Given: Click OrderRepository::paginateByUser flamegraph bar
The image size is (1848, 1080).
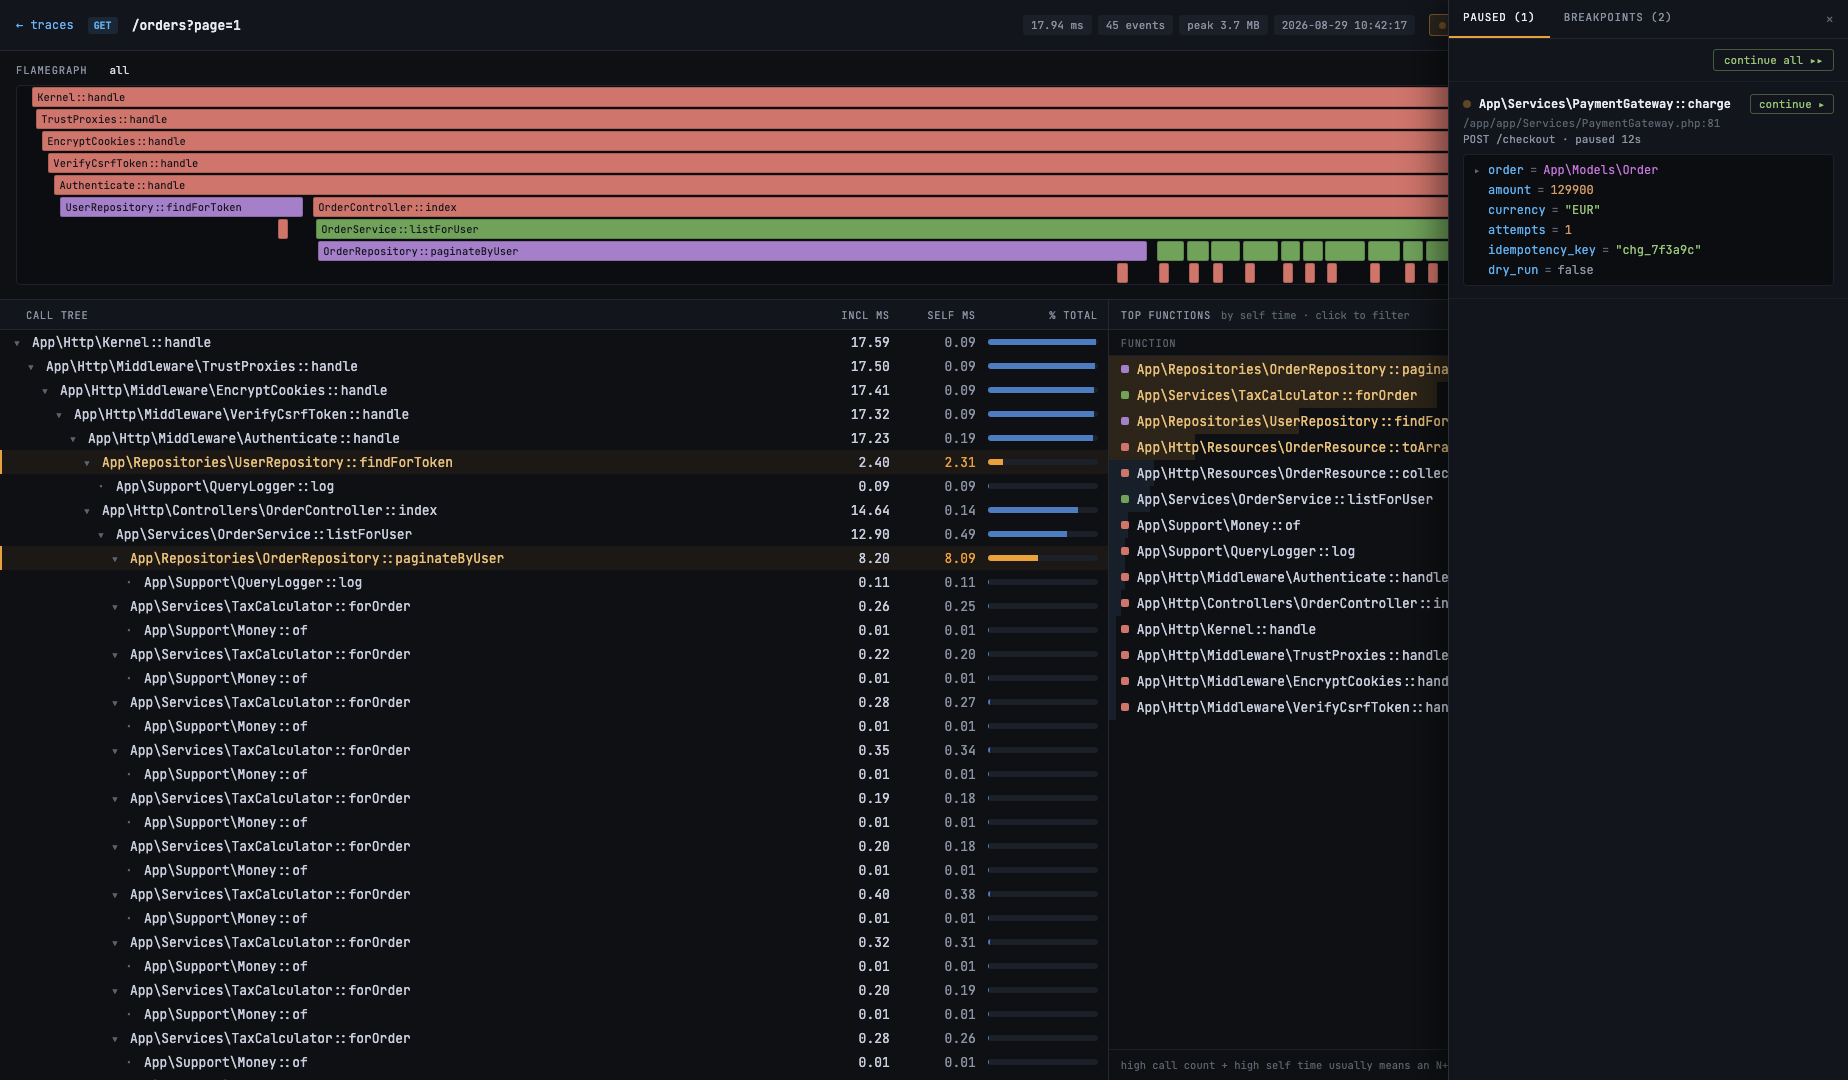Looking at the screenshot, I should (x=732, y=251).
